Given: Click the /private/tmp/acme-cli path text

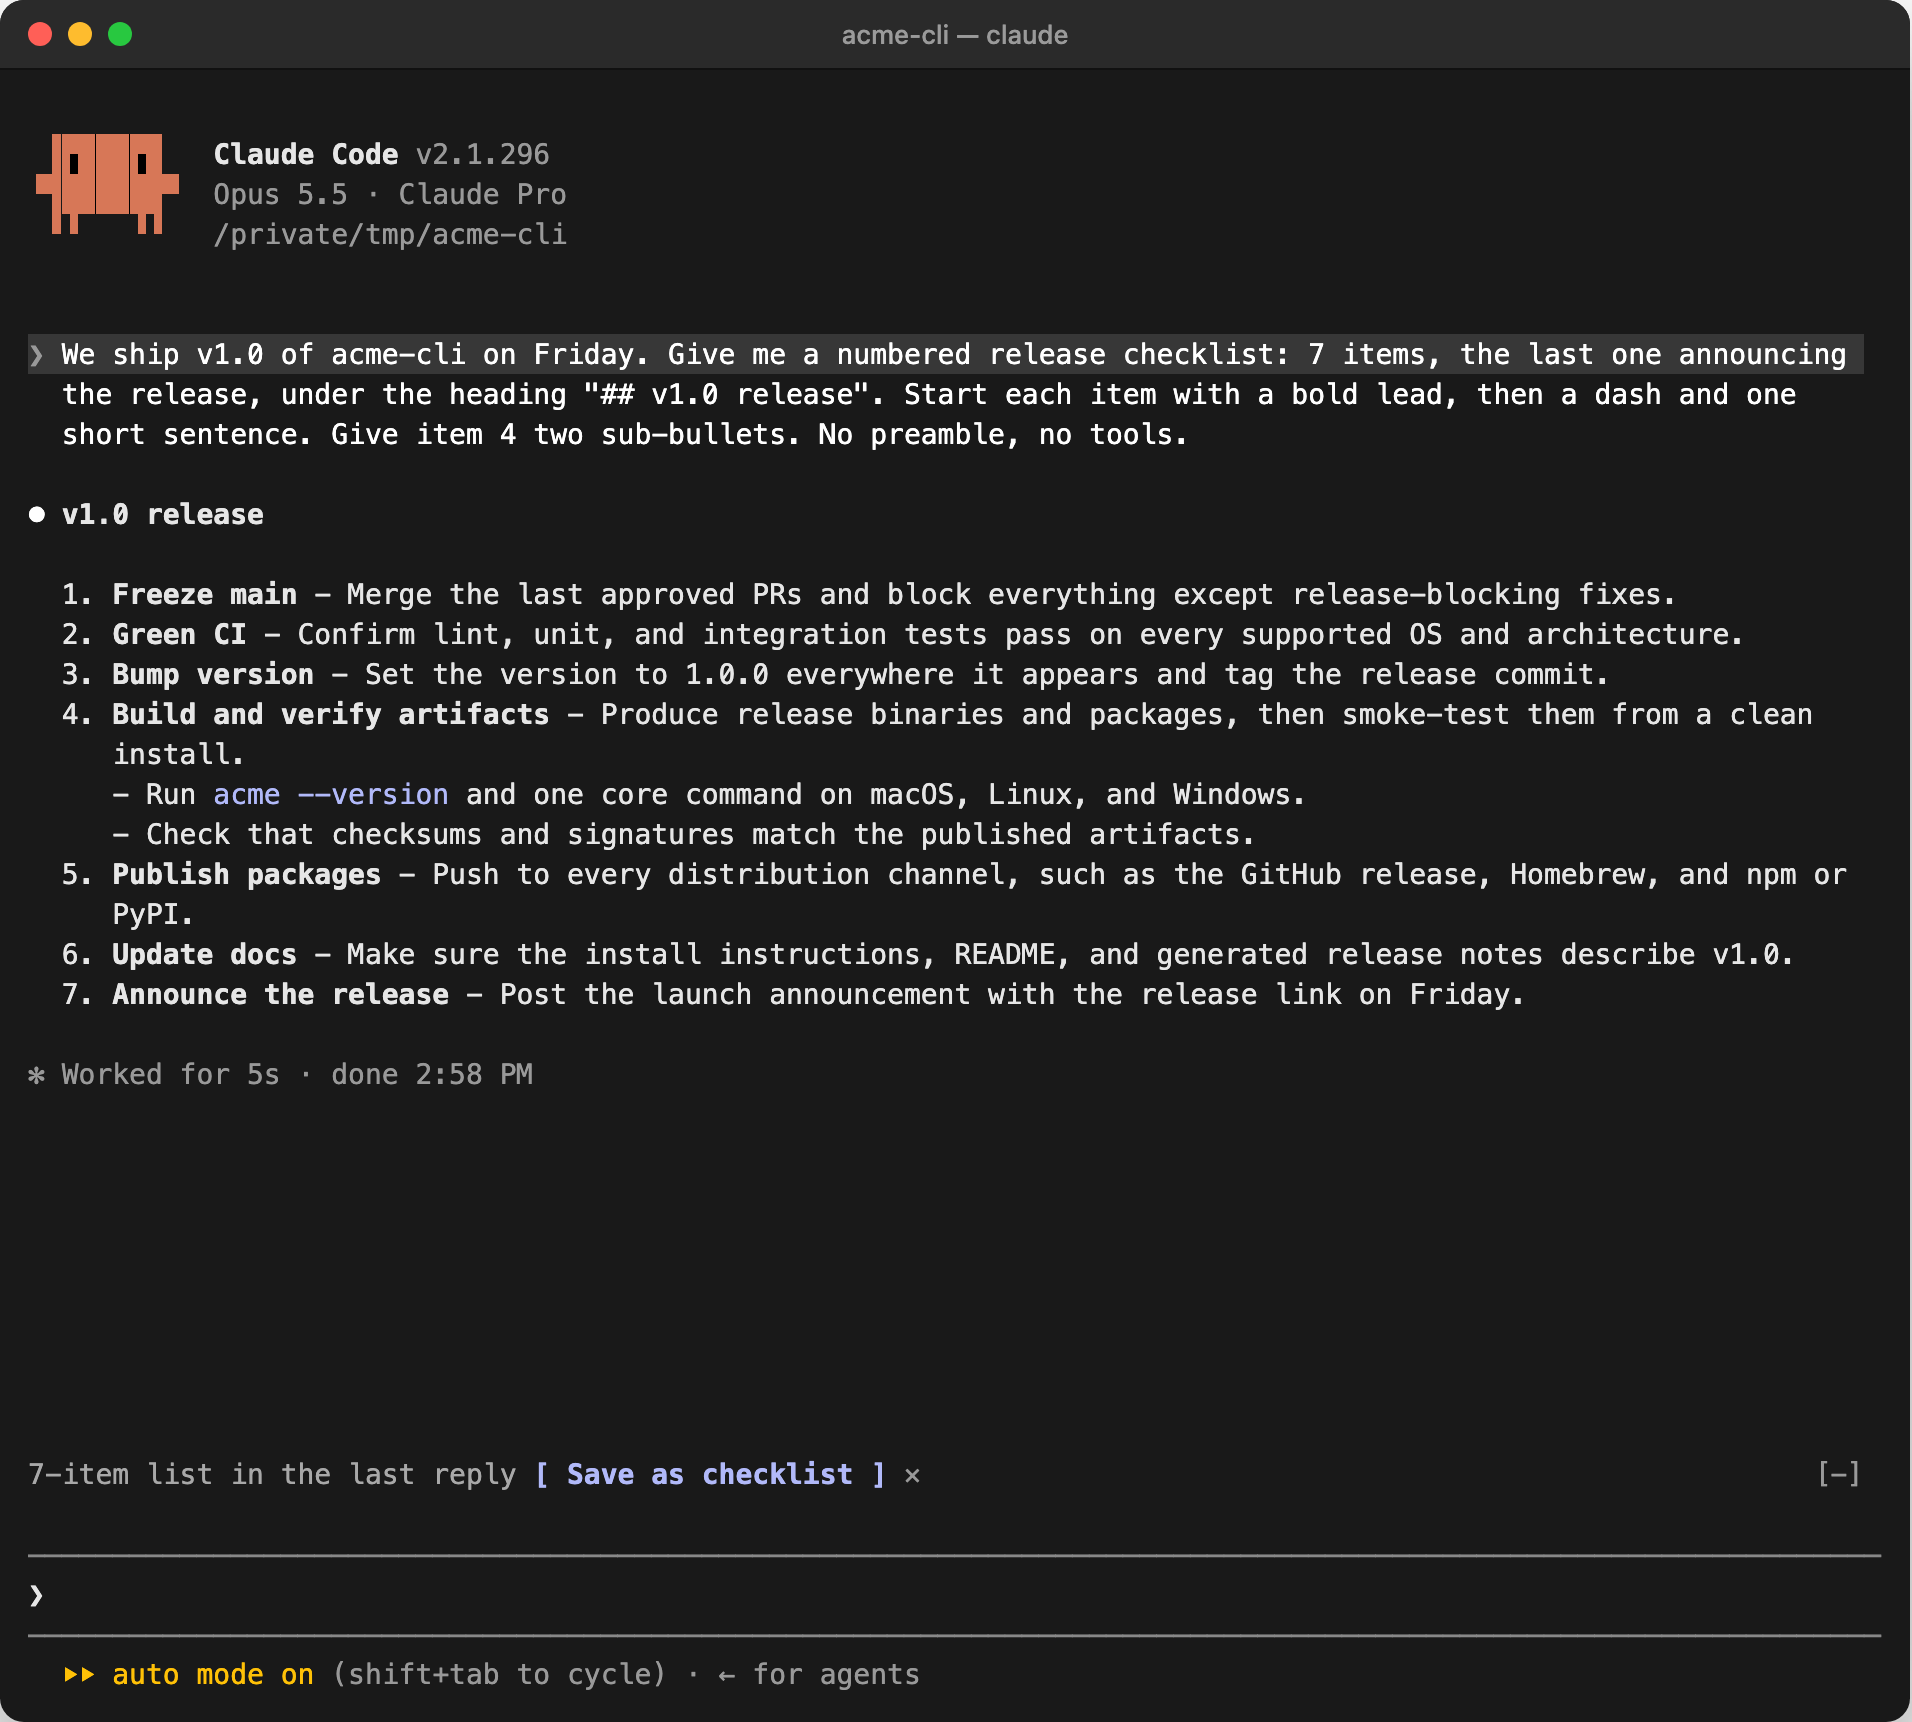Looking at the screenshot, I should [390, 234].
